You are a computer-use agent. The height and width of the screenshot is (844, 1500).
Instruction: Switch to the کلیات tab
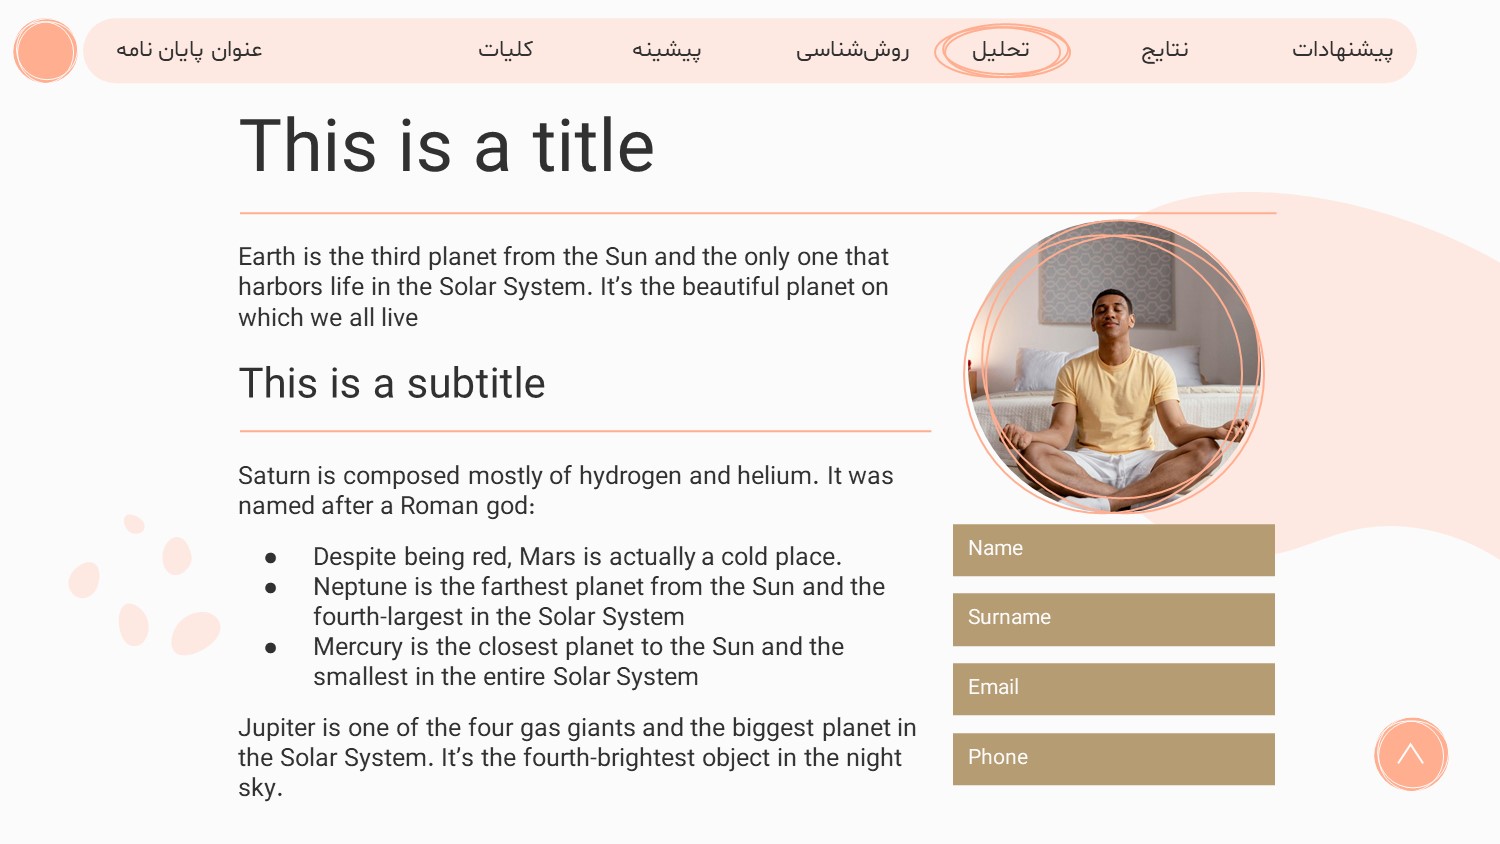[505, 50]
